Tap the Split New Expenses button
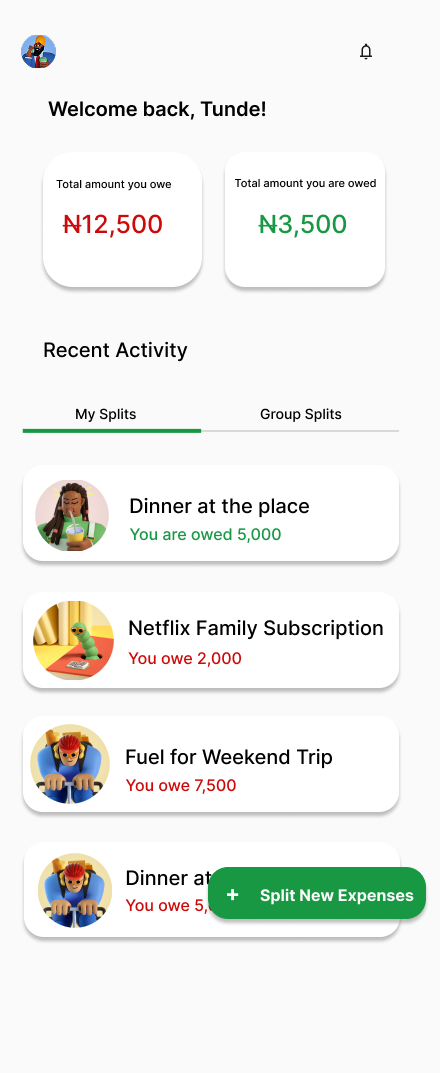Screen dimensions: 440x1073 (317, 893)
